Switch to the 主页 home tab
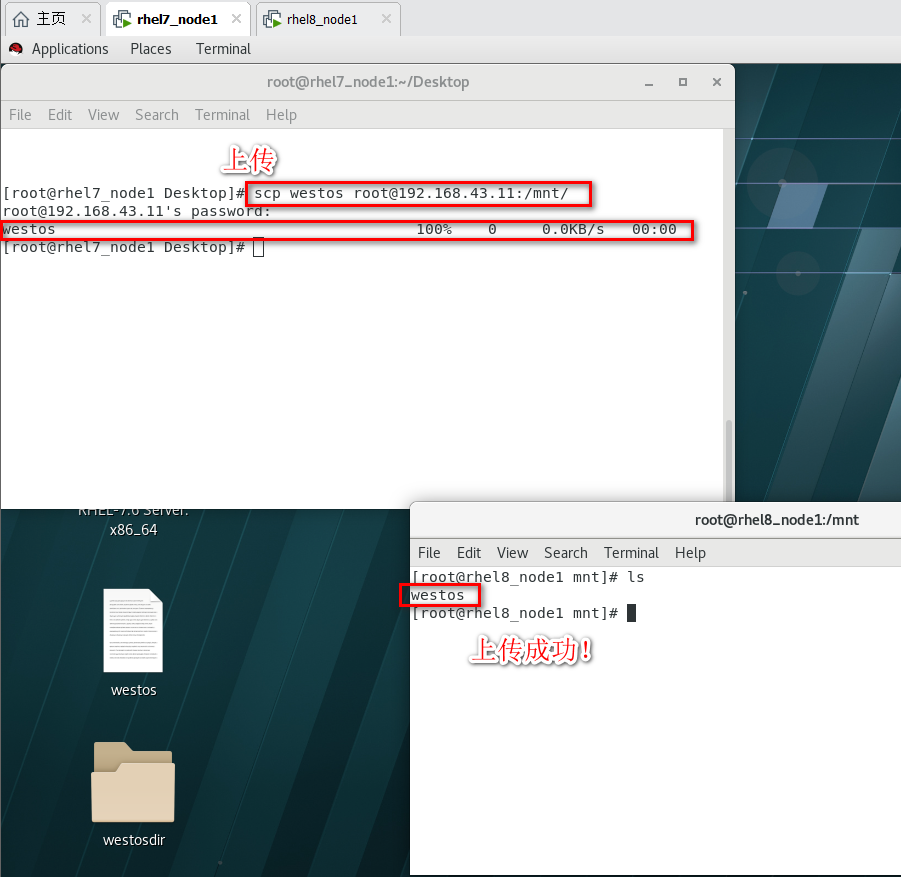 [52, 19]
